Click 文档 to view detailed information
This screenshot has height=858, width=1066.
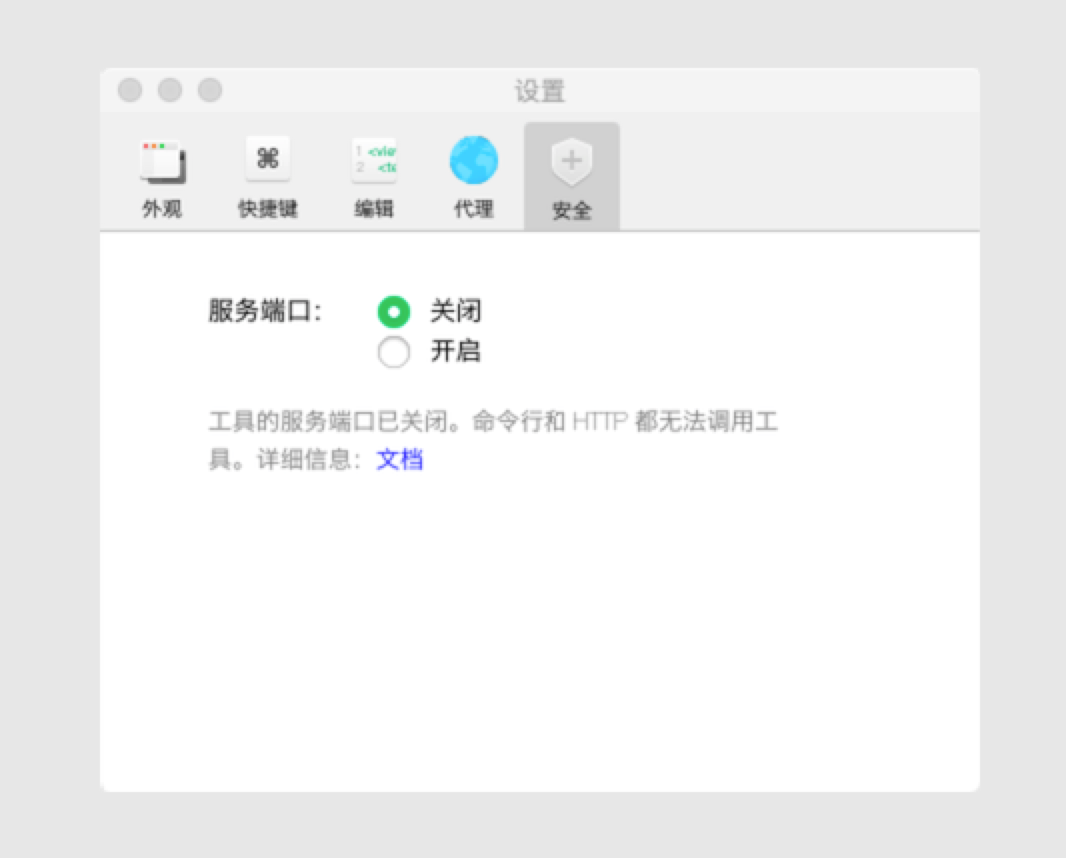tap(399, 459)
